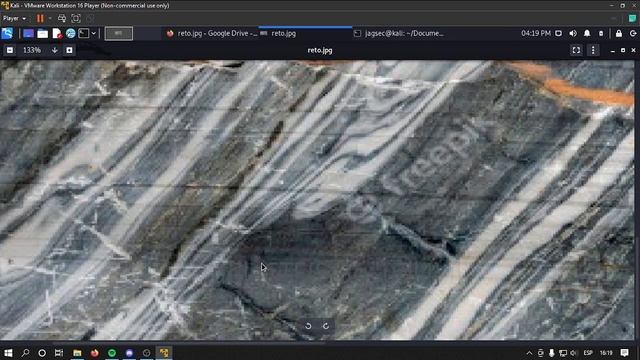
Task: Open the notifications bell in the Kali panel
Action: (x=587, y=33)
